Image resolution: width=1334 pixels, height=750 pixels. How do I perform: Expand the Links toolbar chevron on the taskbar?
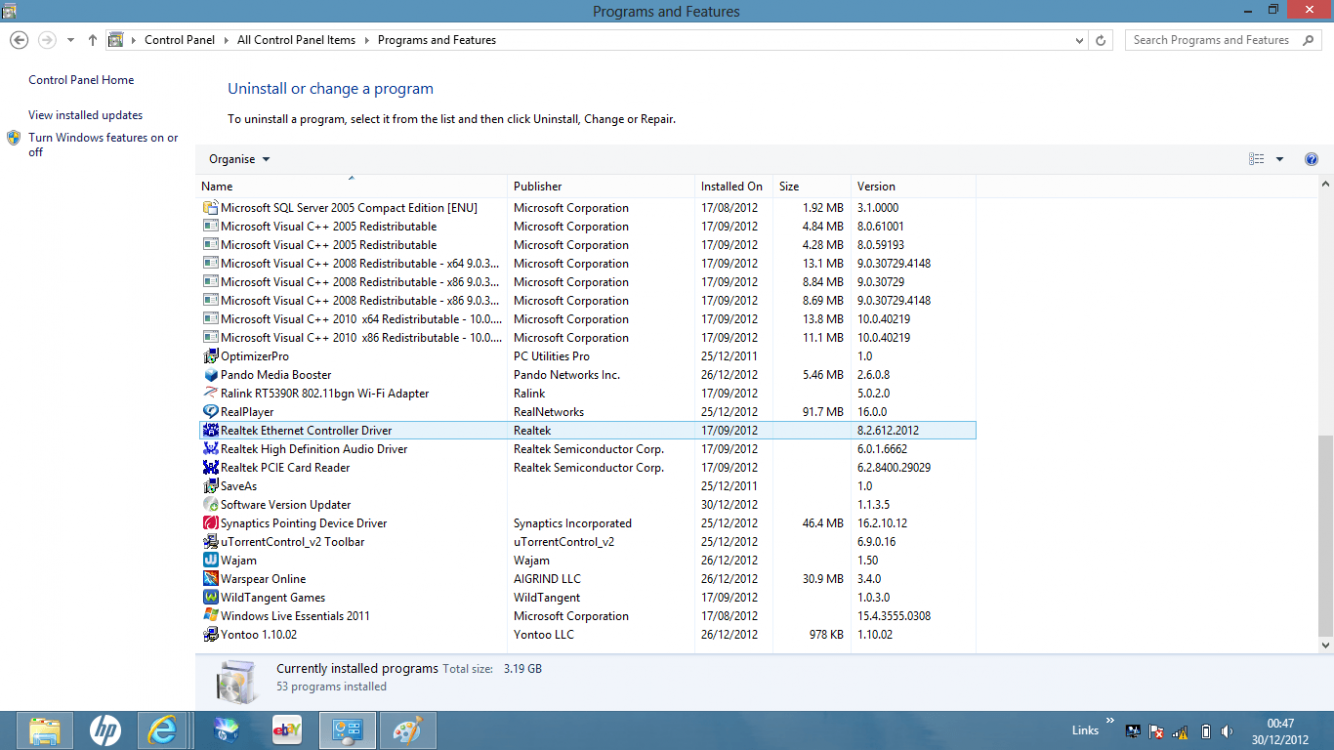click(1109, 720)
